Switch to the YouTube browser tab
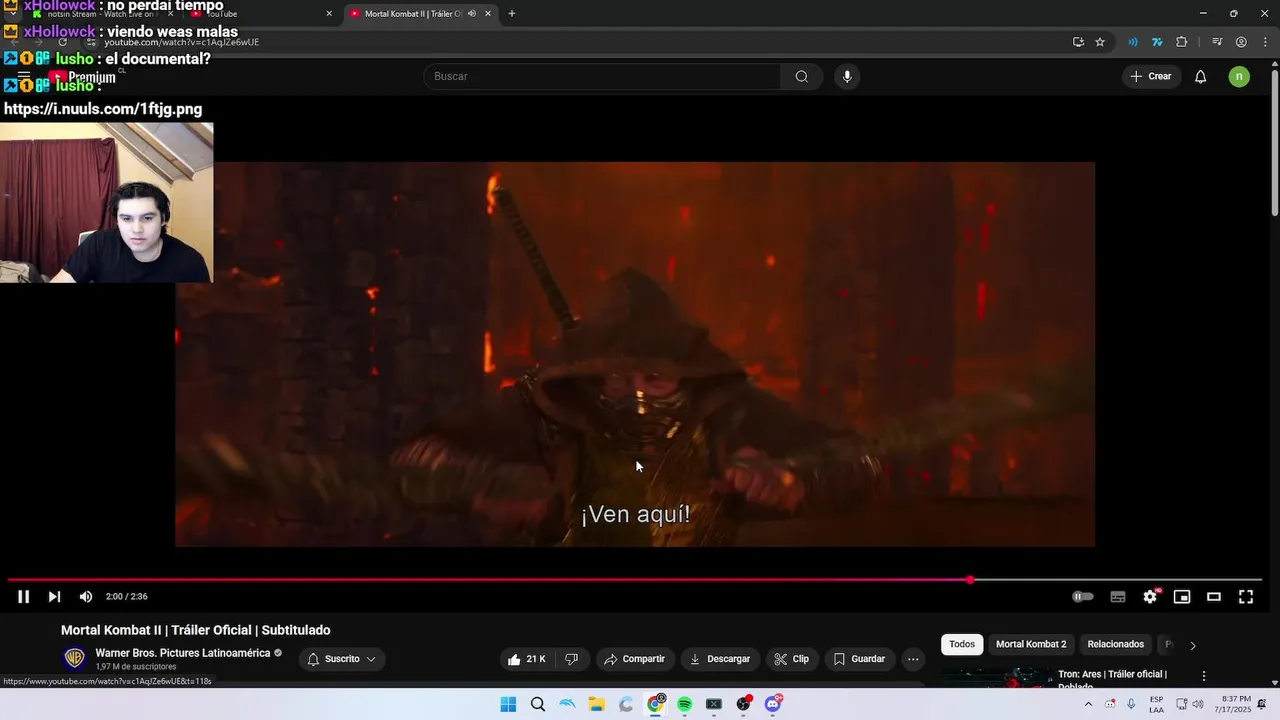 click(260, 14)
